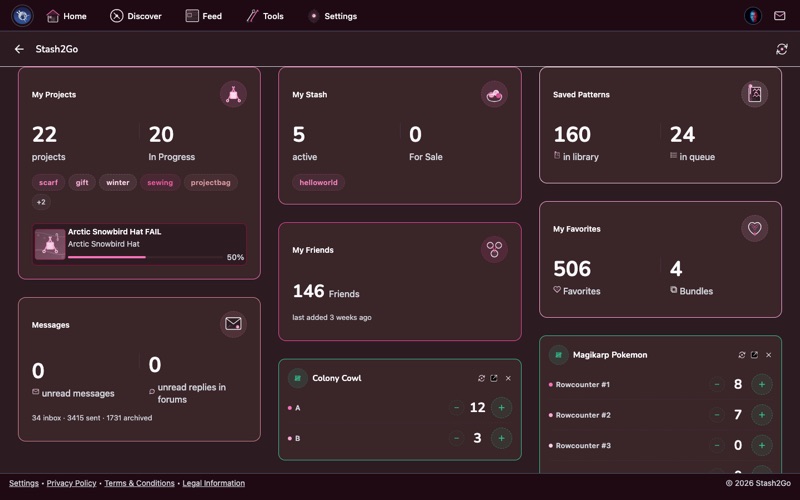Go to the Feed section
The height and width of the screenshot is (500, 800).
pos(204,16)
